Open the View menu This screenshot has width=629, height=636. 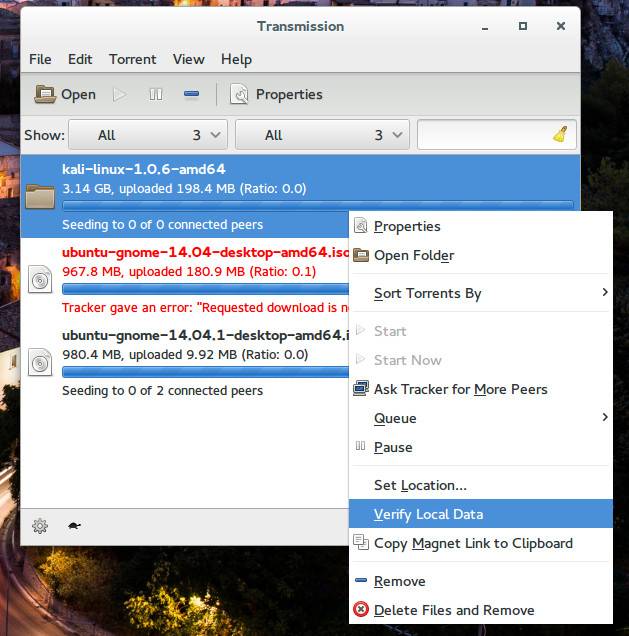point(189,60)
